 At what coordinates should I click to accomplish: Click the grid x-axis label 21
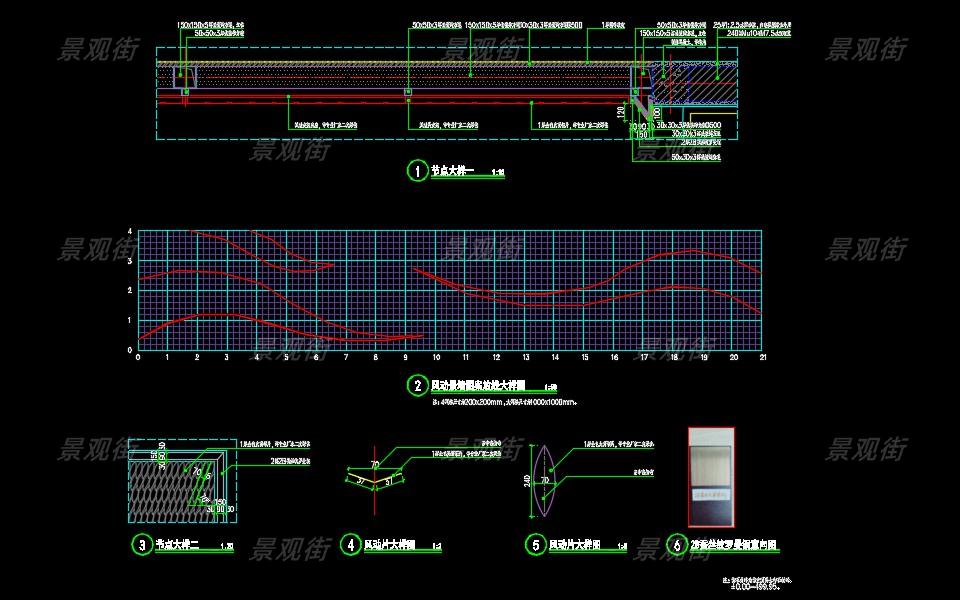(x=763, y=357)
